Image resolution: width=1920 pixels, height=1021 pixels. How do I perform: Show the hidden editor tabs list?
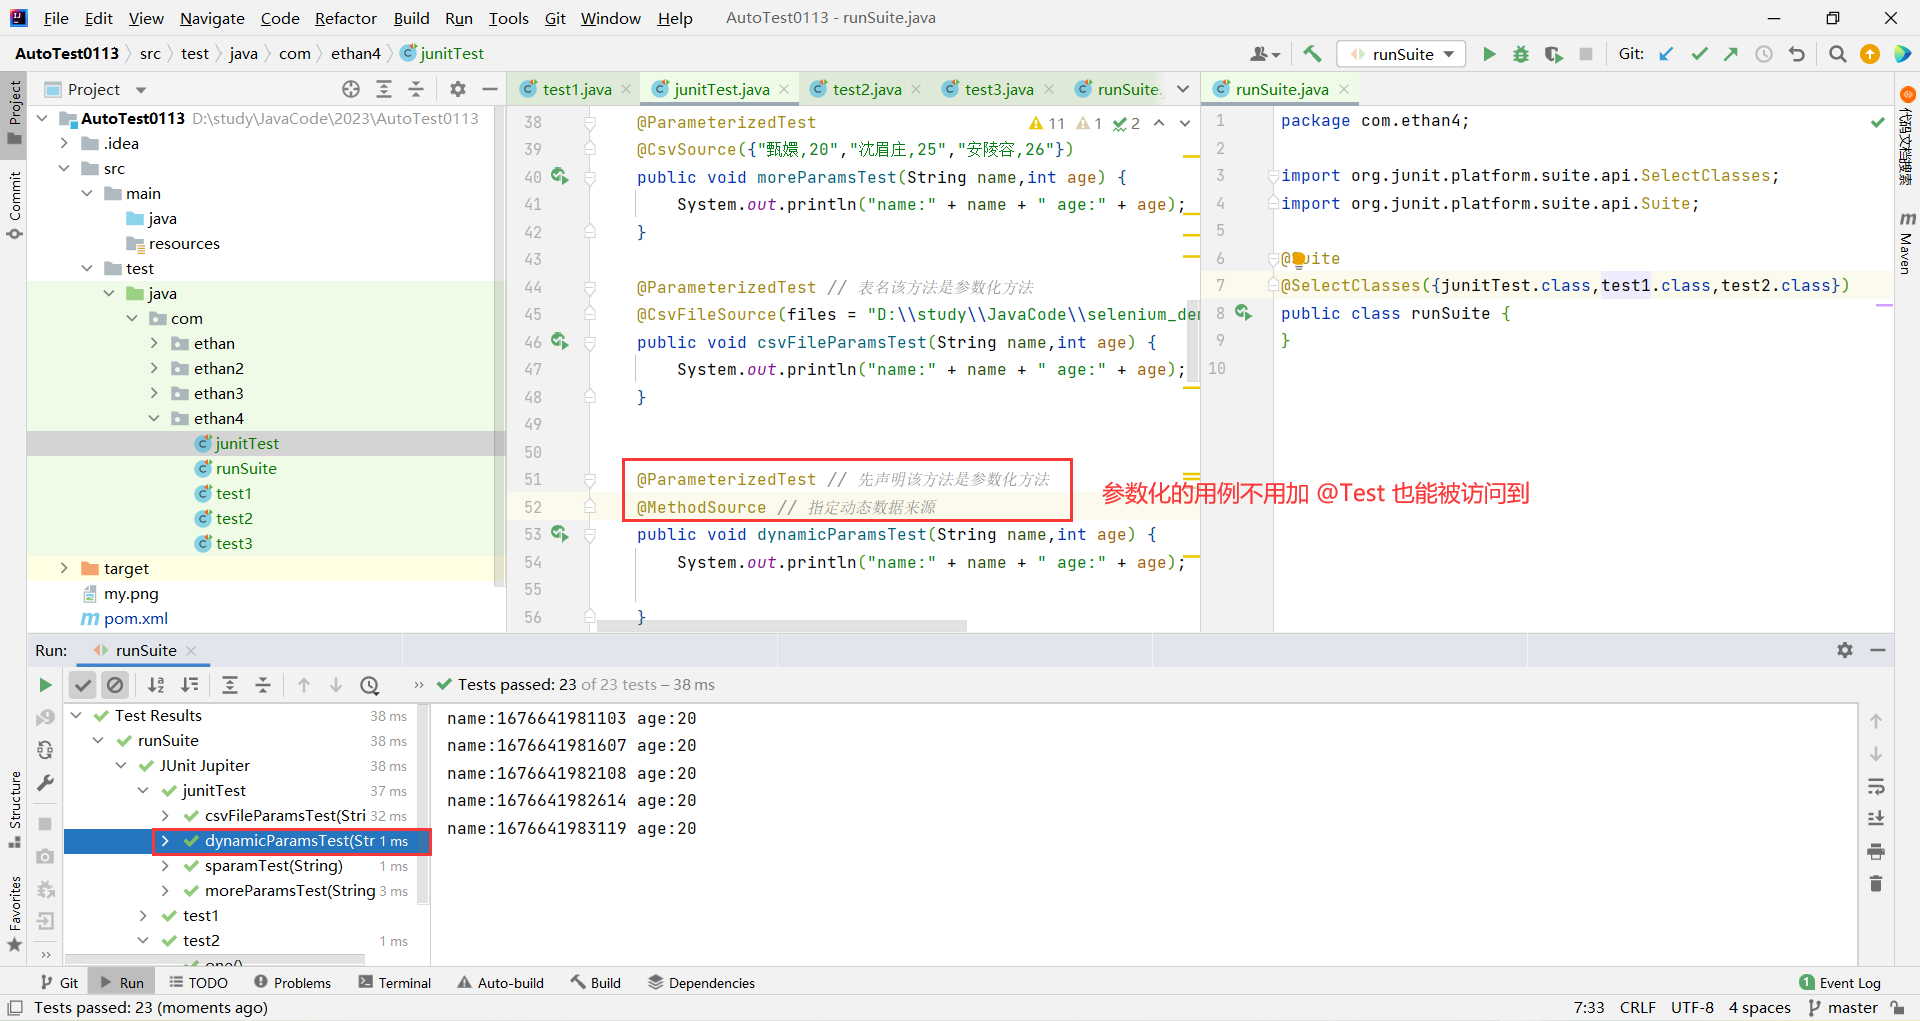click(x=1183, y=89)
